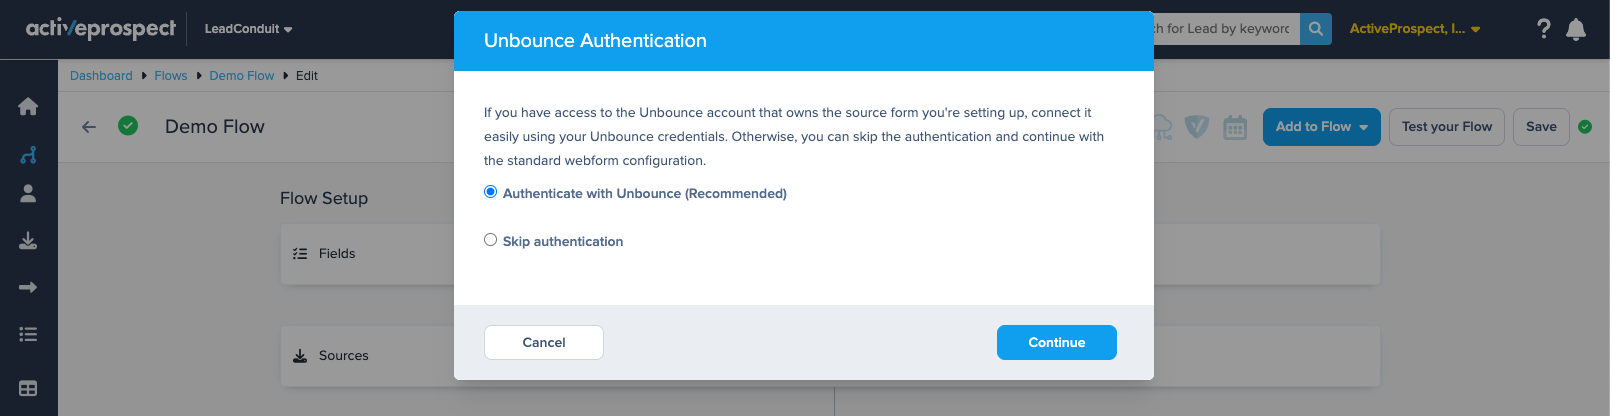
Task: Click the question mark help icon
Action: tap(1543, 29)
